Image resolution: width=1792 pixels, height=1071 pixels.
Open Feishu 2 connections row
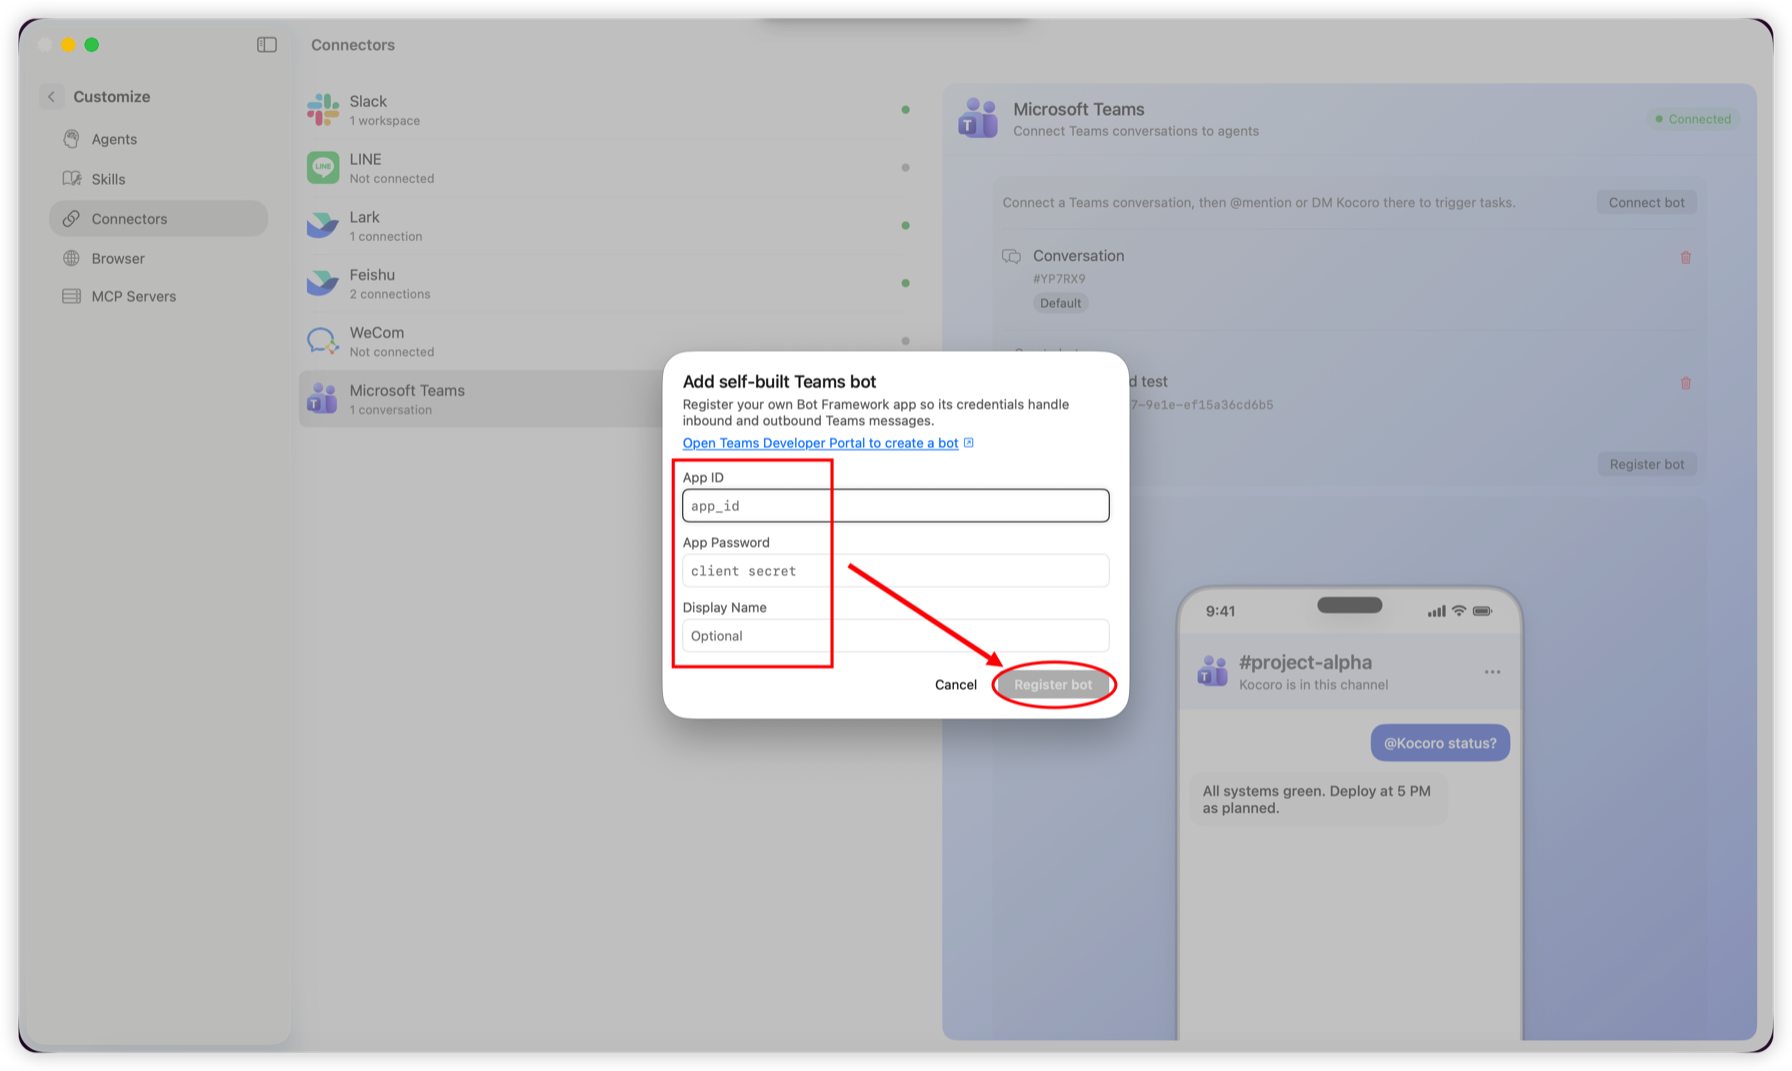click(610, 283)
